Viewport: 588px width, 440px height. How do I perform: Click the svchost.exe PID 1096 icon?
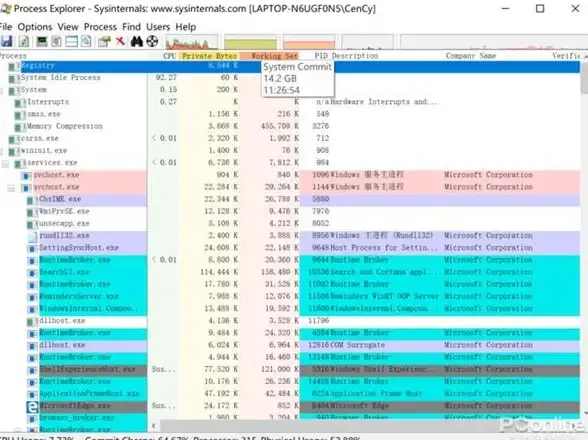coord(26,175)
